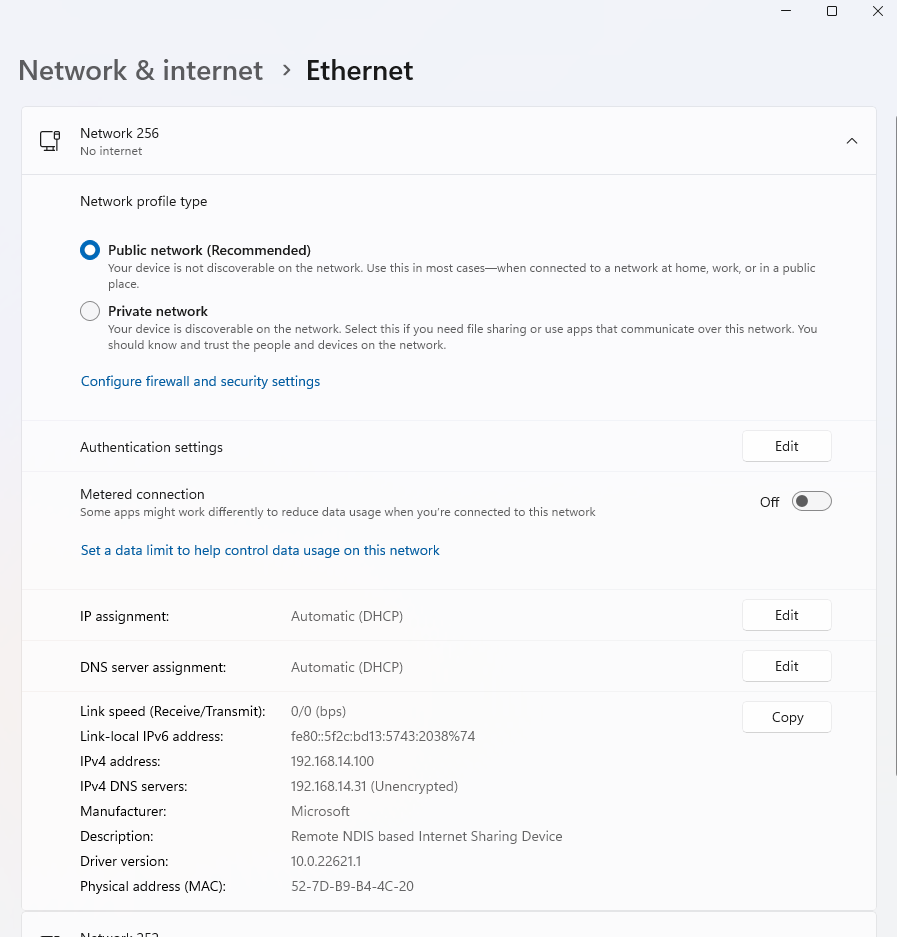Screen dimensions: 897x937
Task: Minimize the Settings window
Action: pos(785,11)
